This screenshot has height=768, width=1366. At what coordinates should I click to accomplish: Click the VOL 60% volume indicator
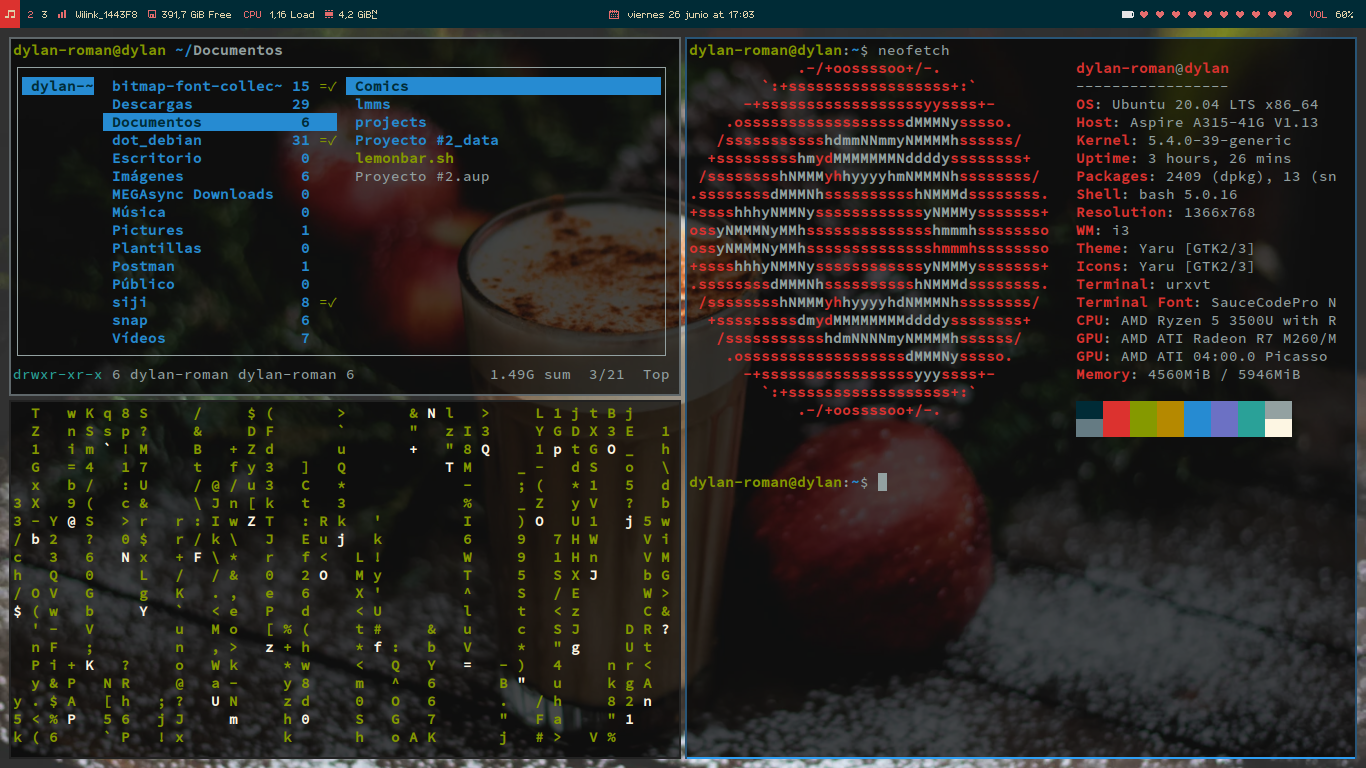pos(1332,15)
